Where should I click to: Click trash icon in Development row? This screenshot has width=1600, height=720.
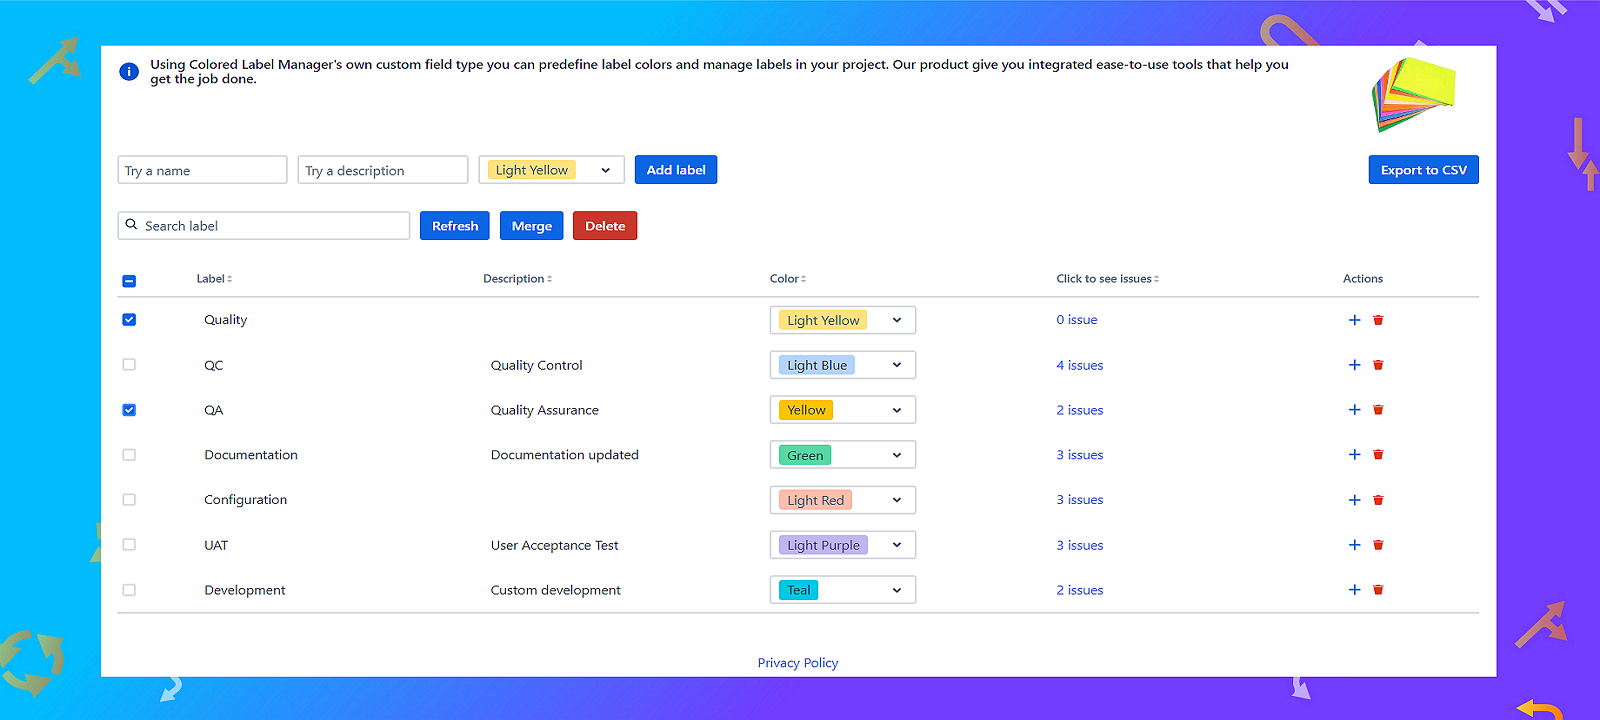(x=1378, y=590)
